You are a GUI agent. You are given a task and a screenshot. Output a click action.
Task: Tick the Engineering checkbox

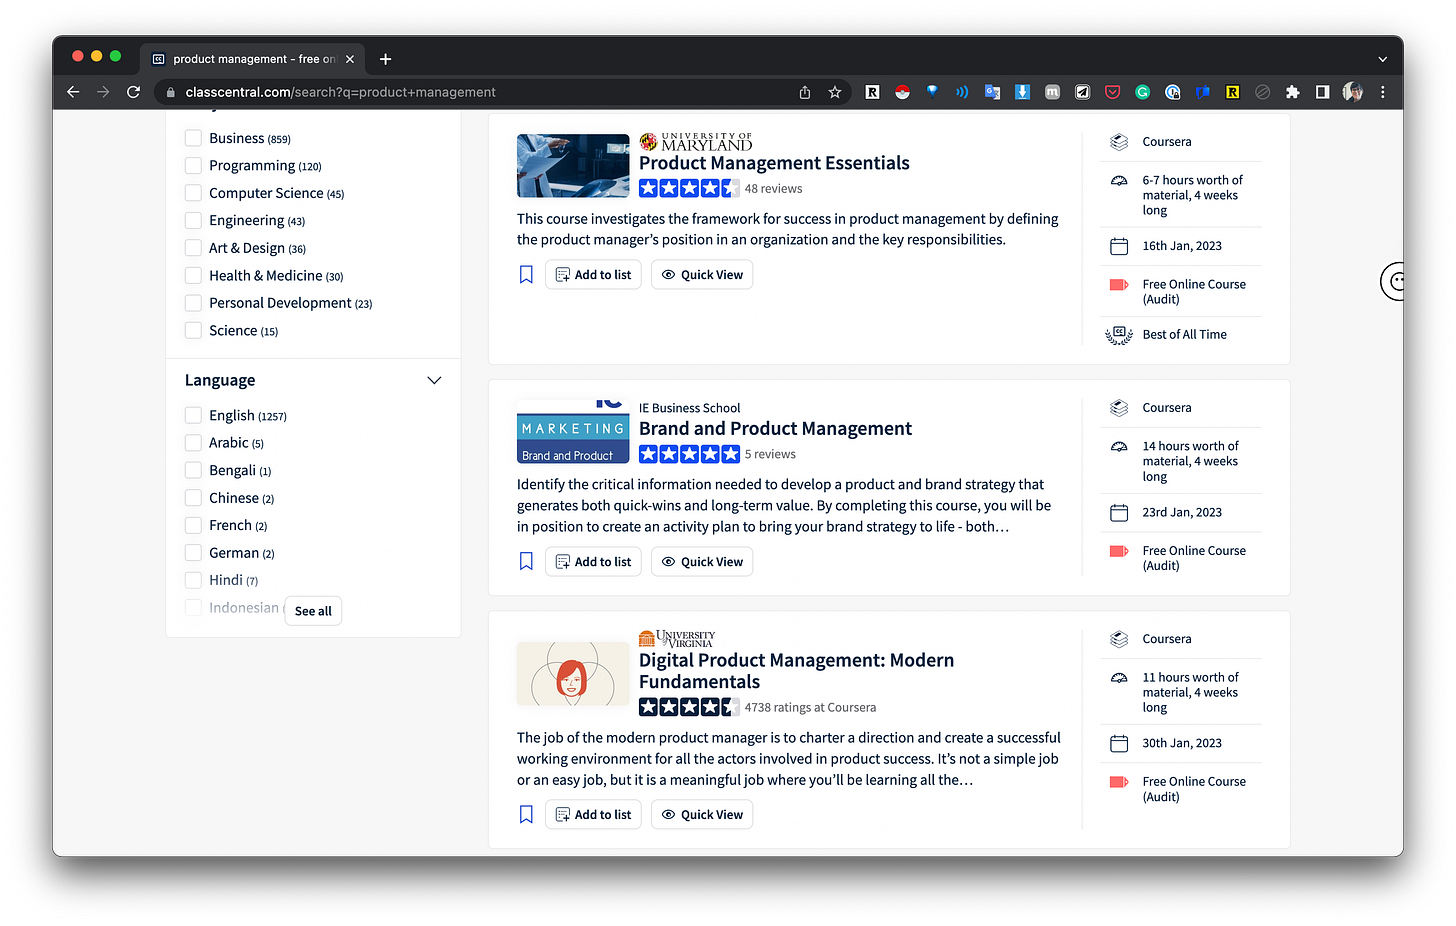(x=193, y=221)
